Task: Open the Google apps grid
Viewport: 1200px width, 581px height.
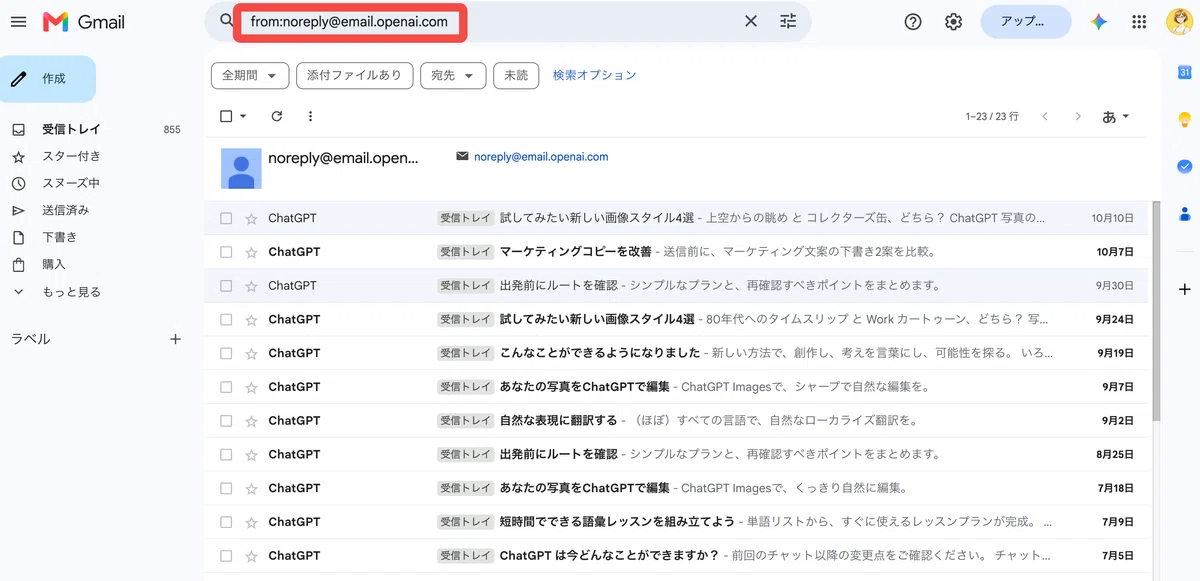Action: pyautogui.click(x=1139, y=22)
